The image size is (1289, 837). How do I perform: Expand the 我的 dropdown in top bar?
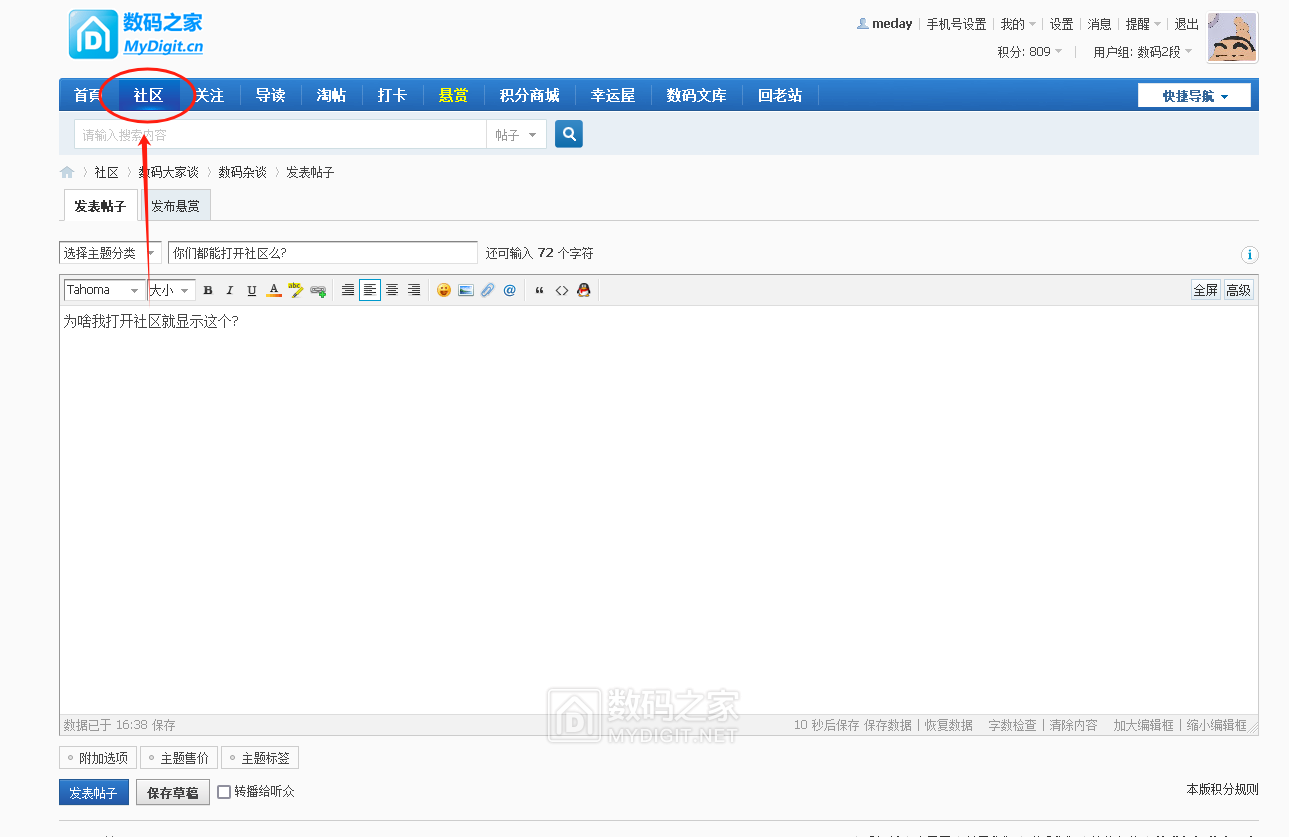point(1018,24)
